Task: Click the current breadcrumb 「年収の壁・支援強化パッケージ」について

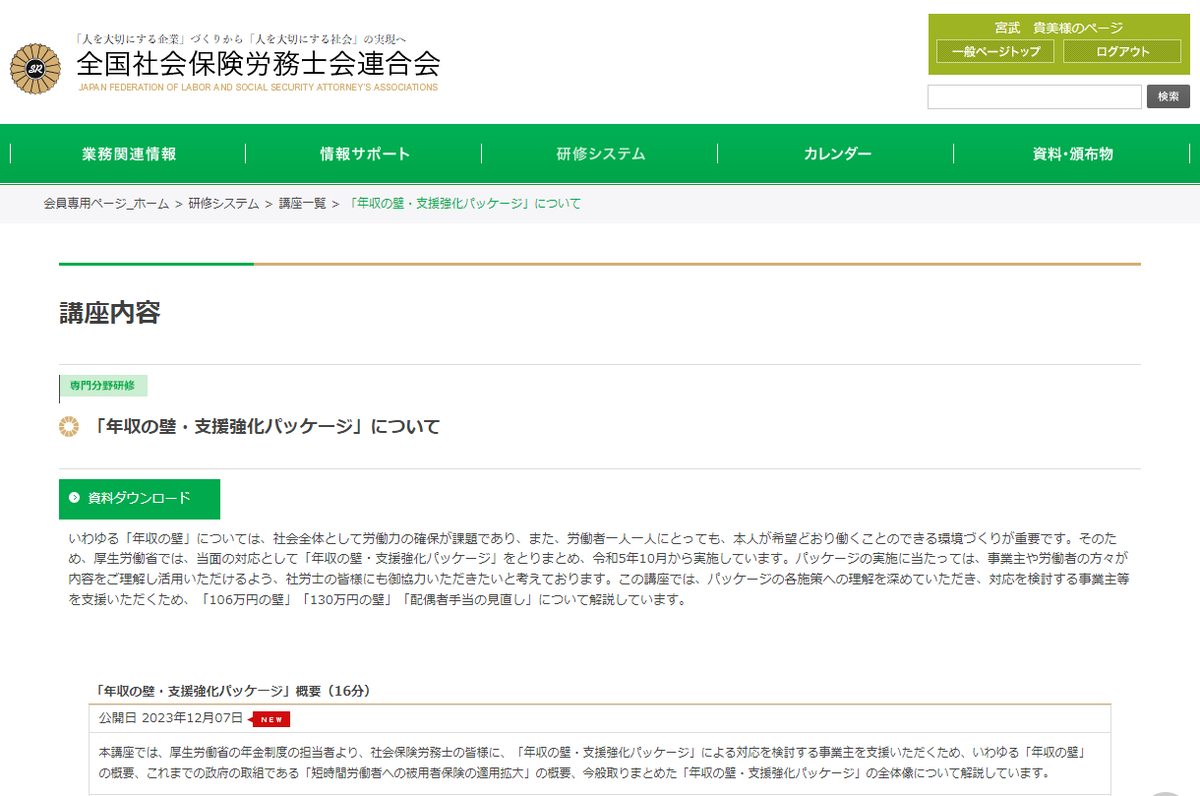Action: click(x=464, y=204)
